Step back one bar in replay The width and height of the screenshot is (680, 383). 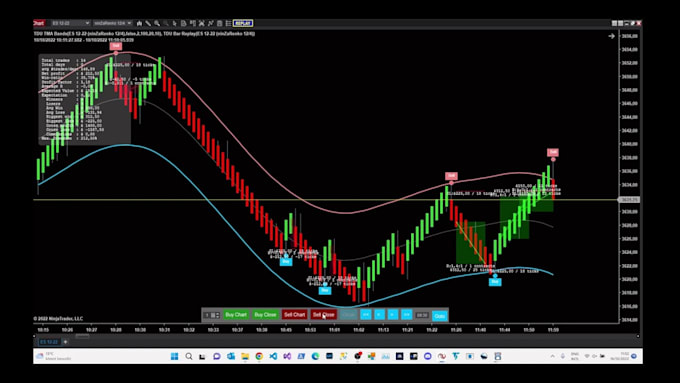pyautogui.click(x=379, y=314)
